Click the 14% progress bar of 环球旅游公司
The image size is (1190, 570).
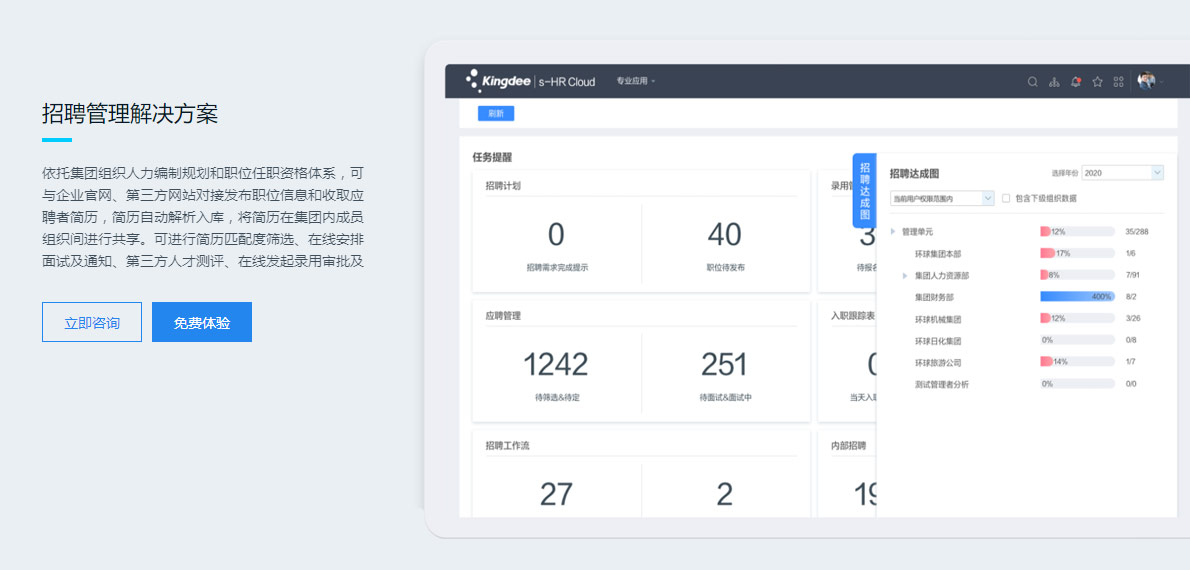(1077, 362)
